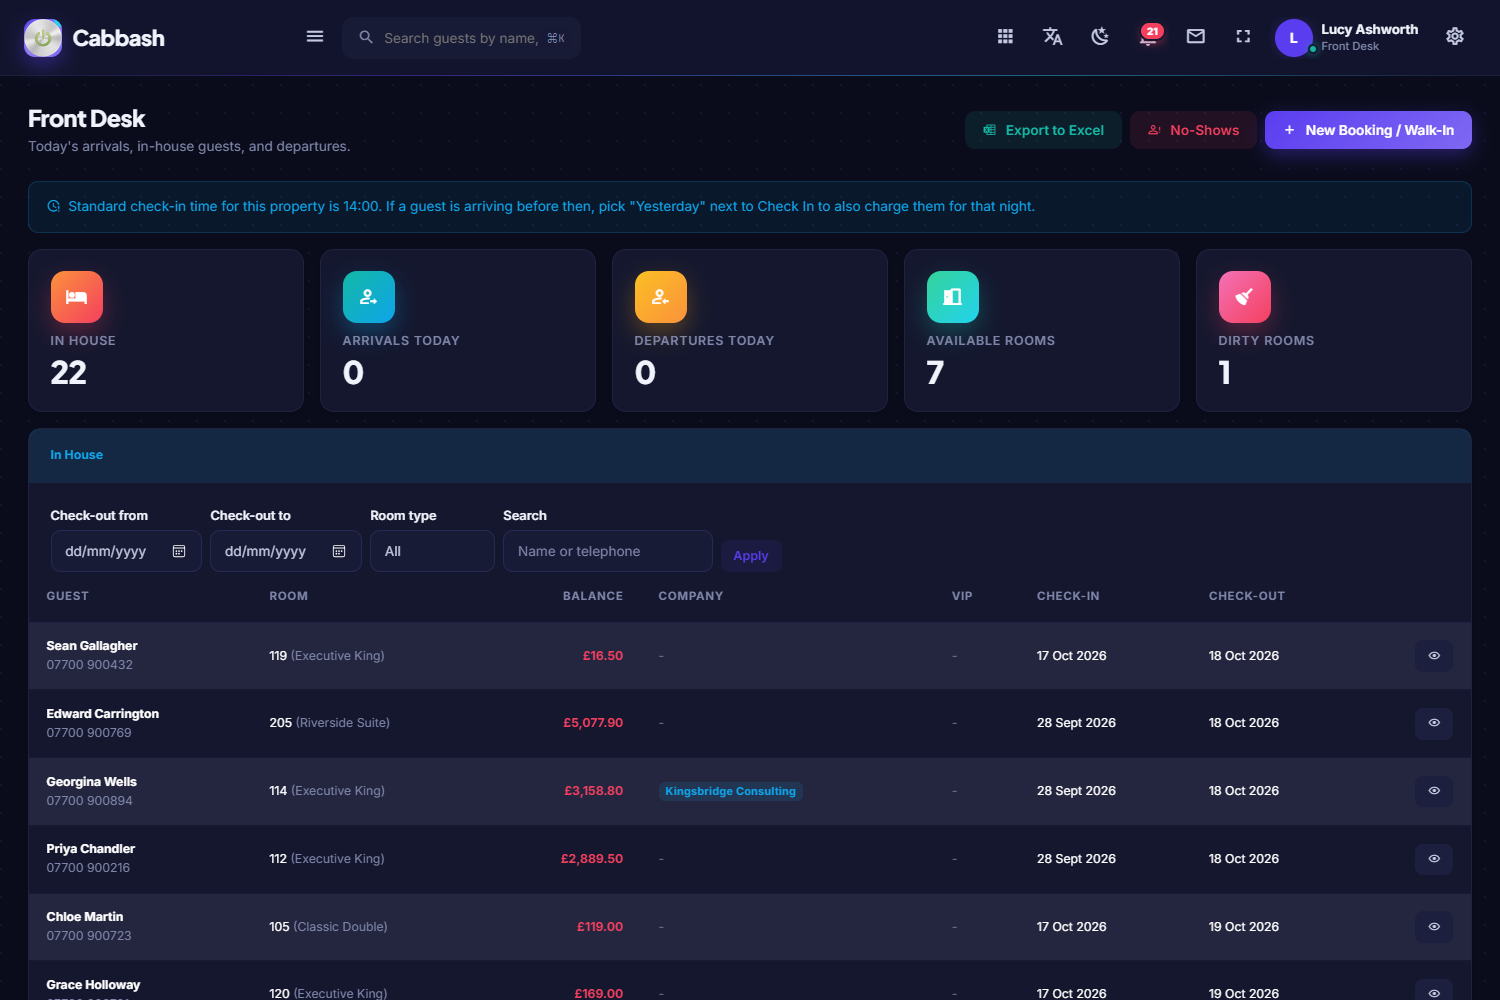Click the Departures Today icon
This screenshot has height=1000, width=1500.
pyautogui.click(x=661, y=297)
